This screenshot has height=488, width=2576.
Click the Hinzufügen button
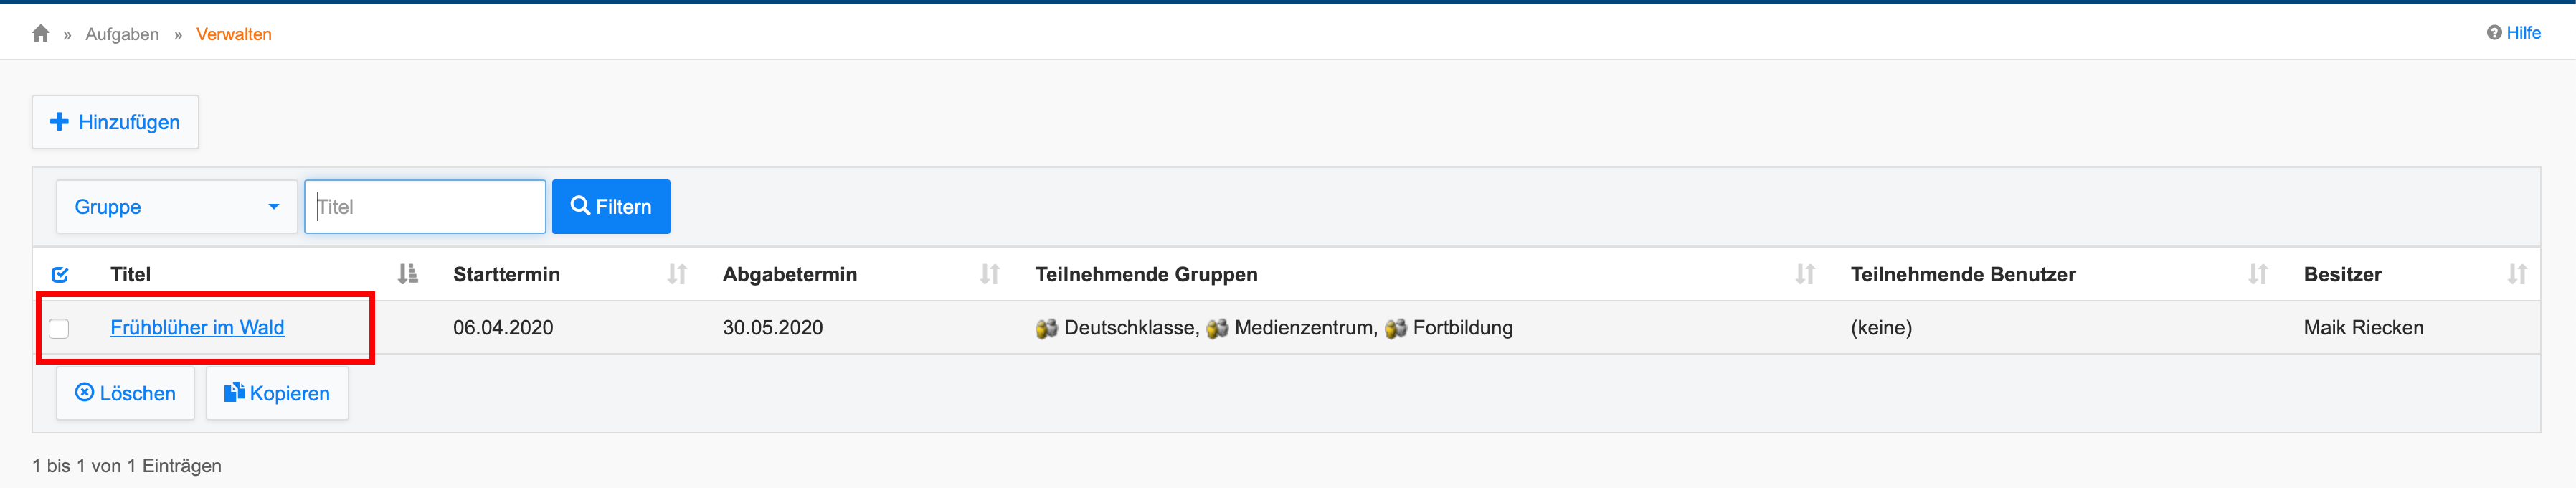click(x=115, y=122)
